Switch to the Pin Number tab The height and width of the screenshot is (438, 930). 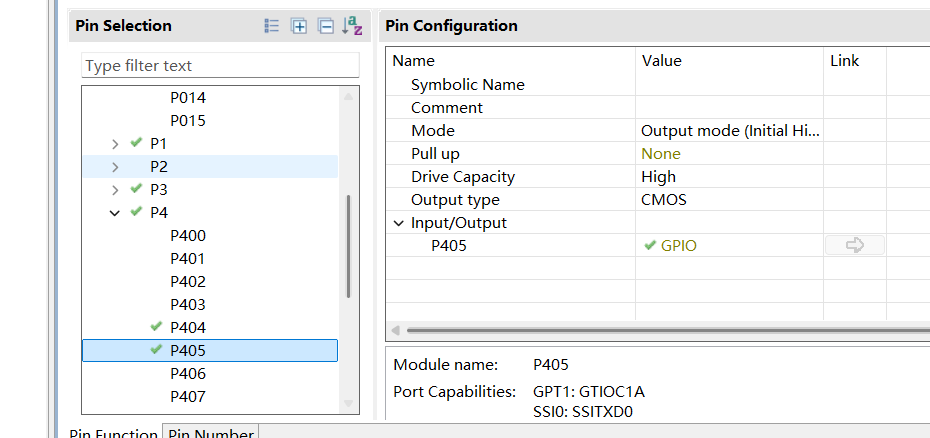(211, 433)
